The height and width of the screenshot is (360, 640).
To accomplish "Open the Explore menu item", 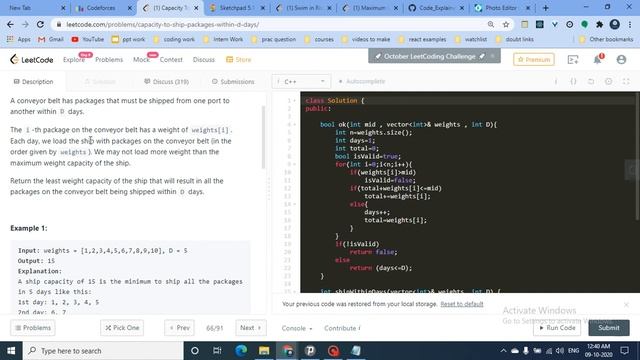I will click(74, 60).
